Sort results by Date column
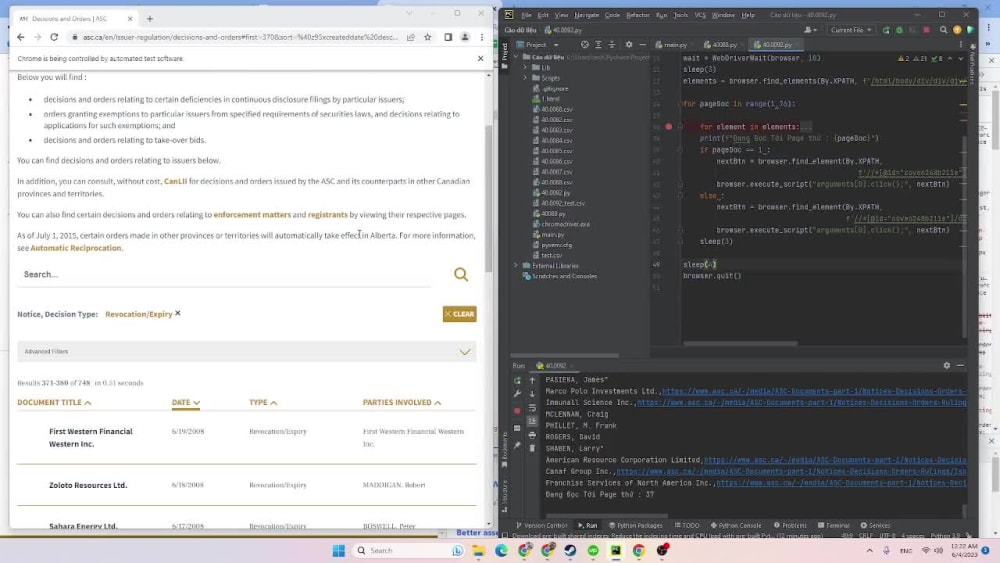Screen dimensions: 1000x563 186,402
